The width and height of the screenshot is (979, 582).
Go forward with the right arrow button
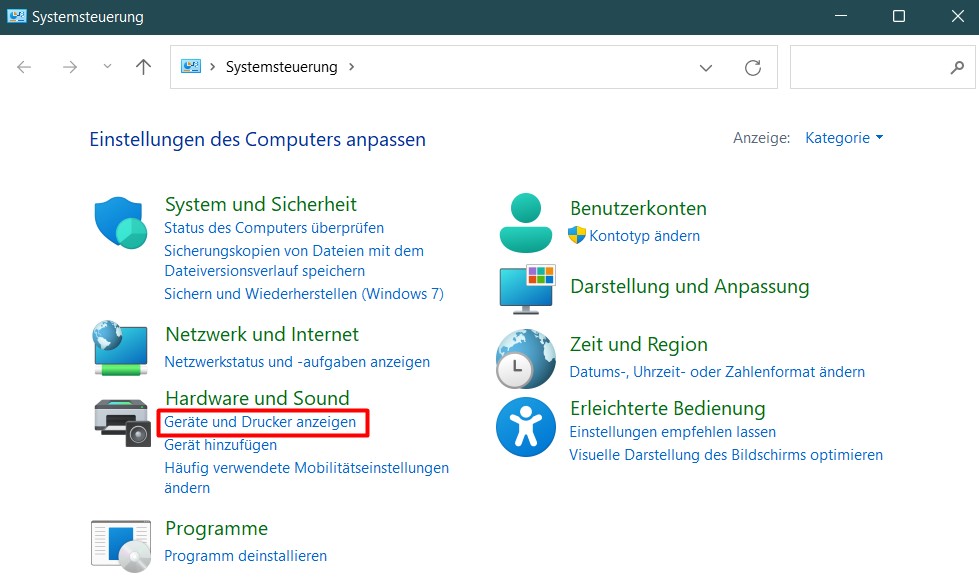pos(70,67)
